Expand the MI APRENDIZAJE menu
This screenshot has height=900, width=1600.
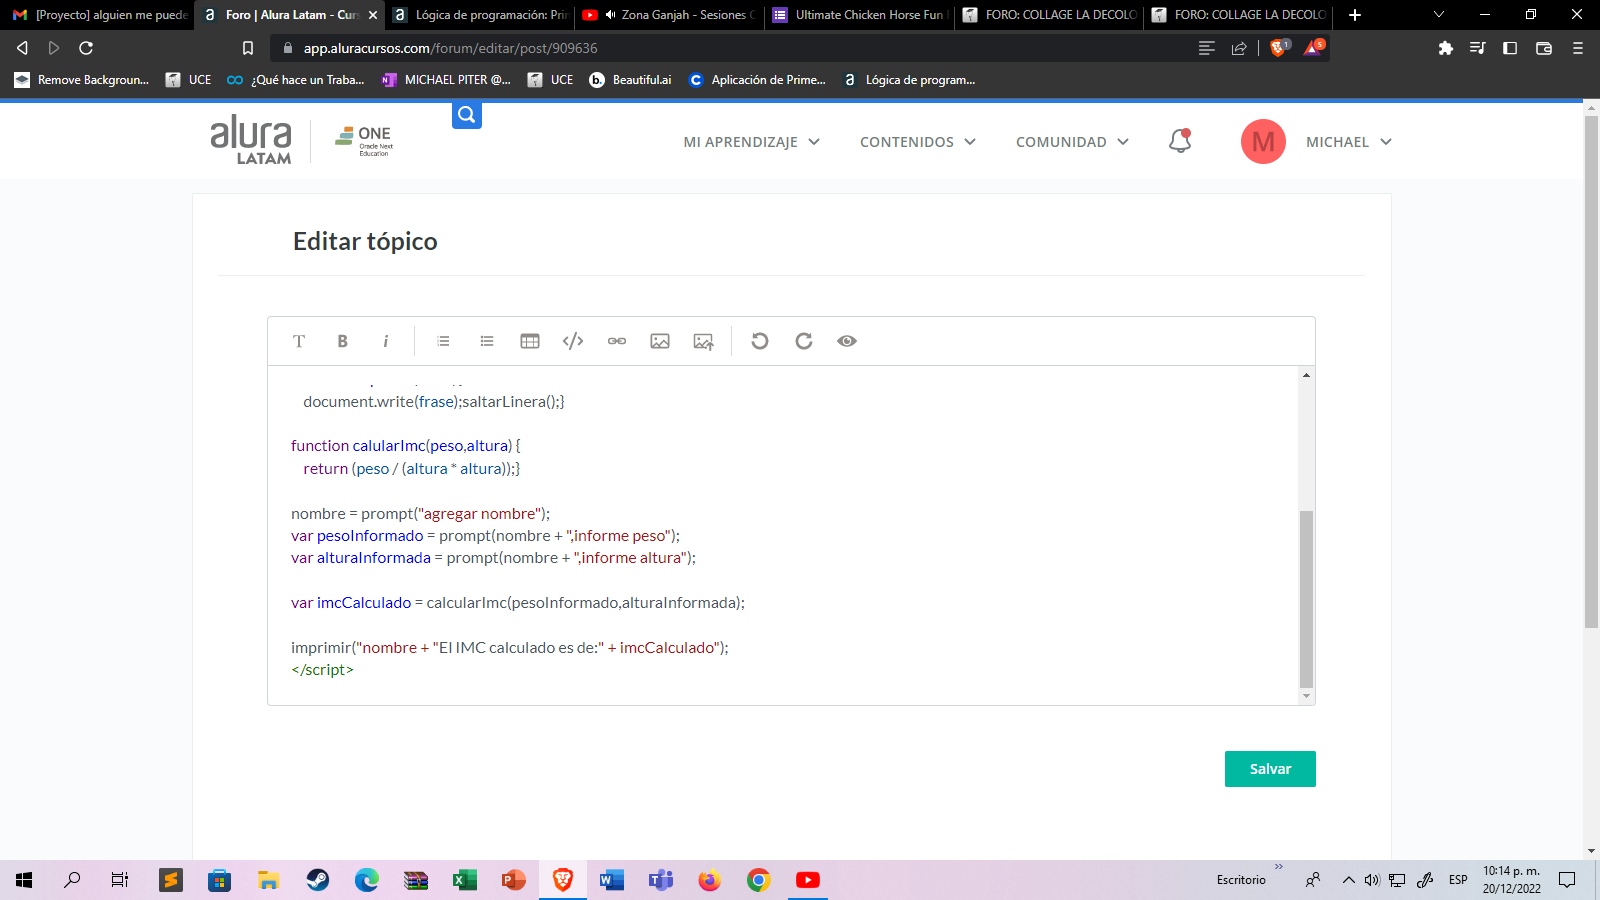click(752, 142)
